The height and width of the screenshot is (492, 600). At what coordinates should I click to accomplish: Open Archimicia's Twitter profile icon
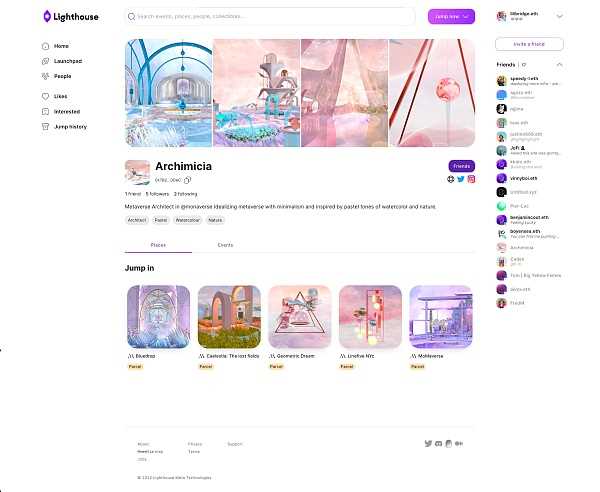tap(461, 179)
